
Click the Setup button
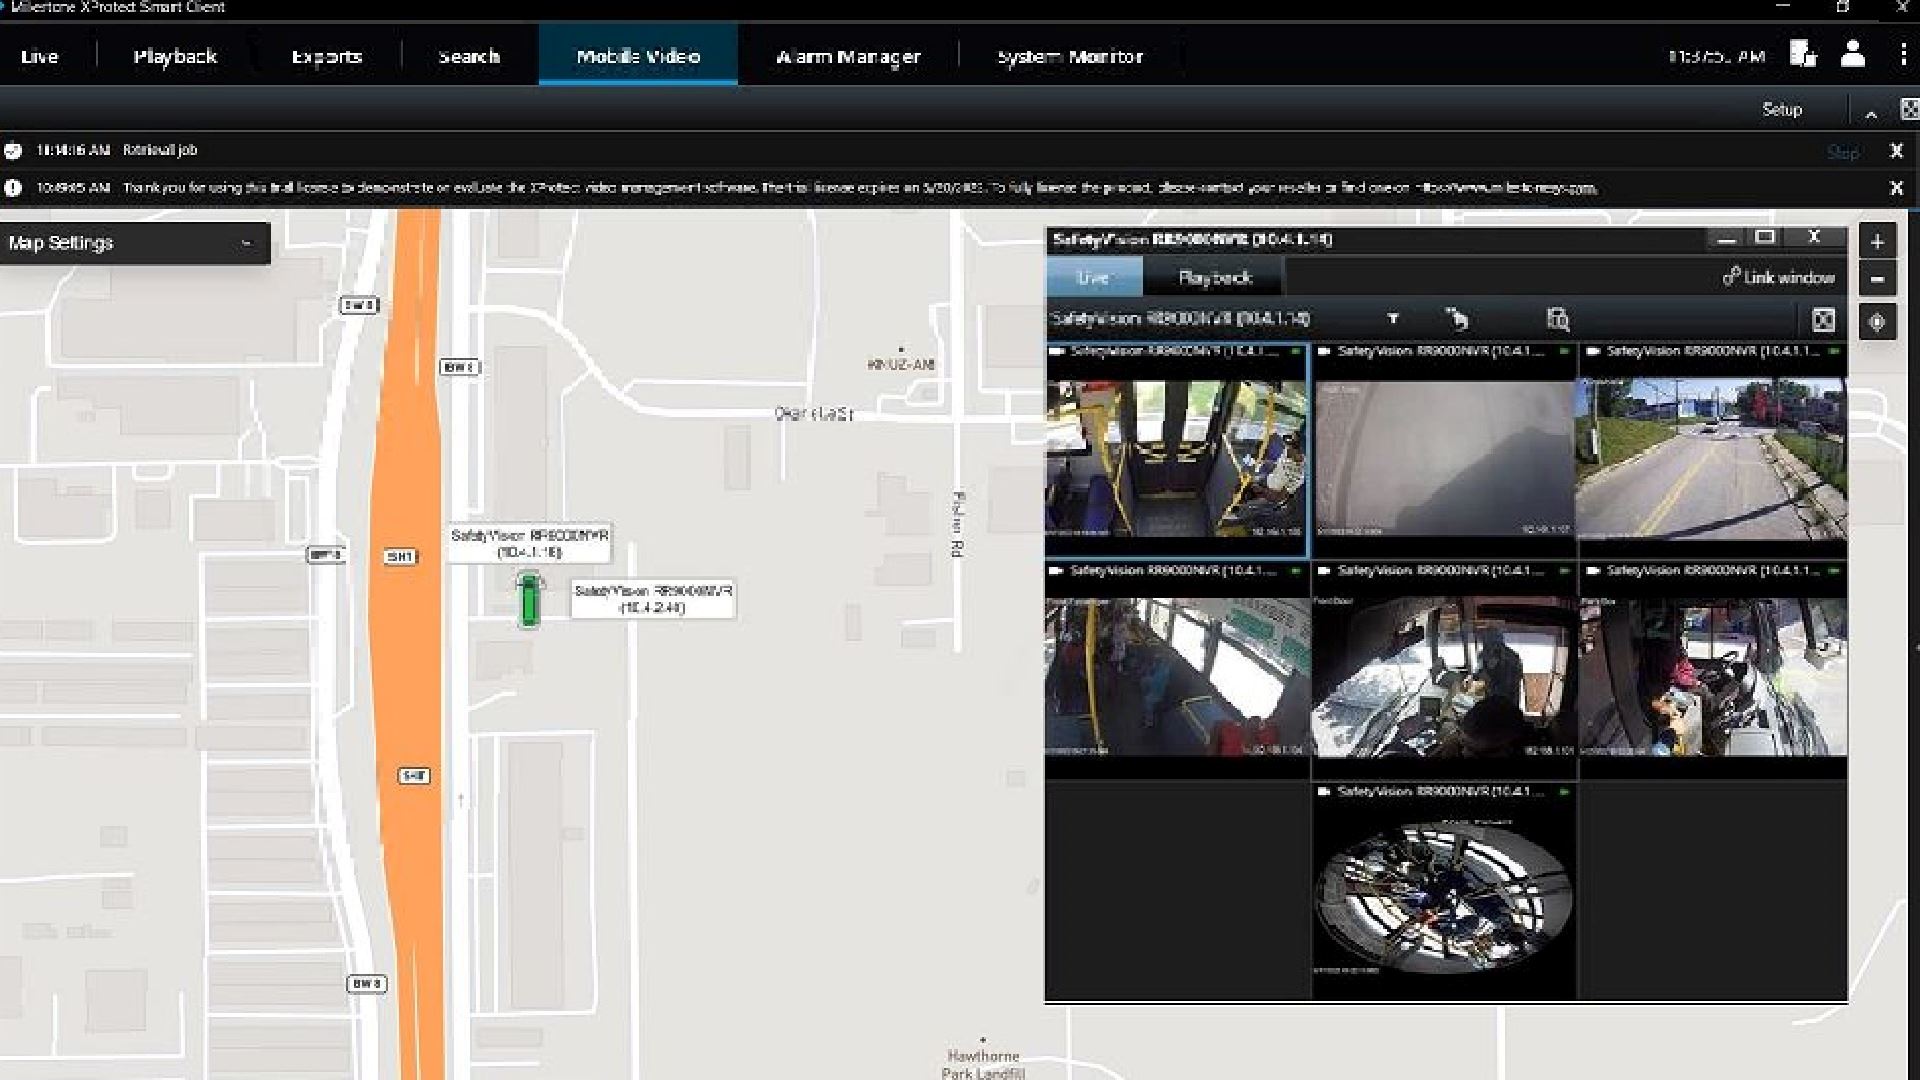click(x=1782, y=110)
